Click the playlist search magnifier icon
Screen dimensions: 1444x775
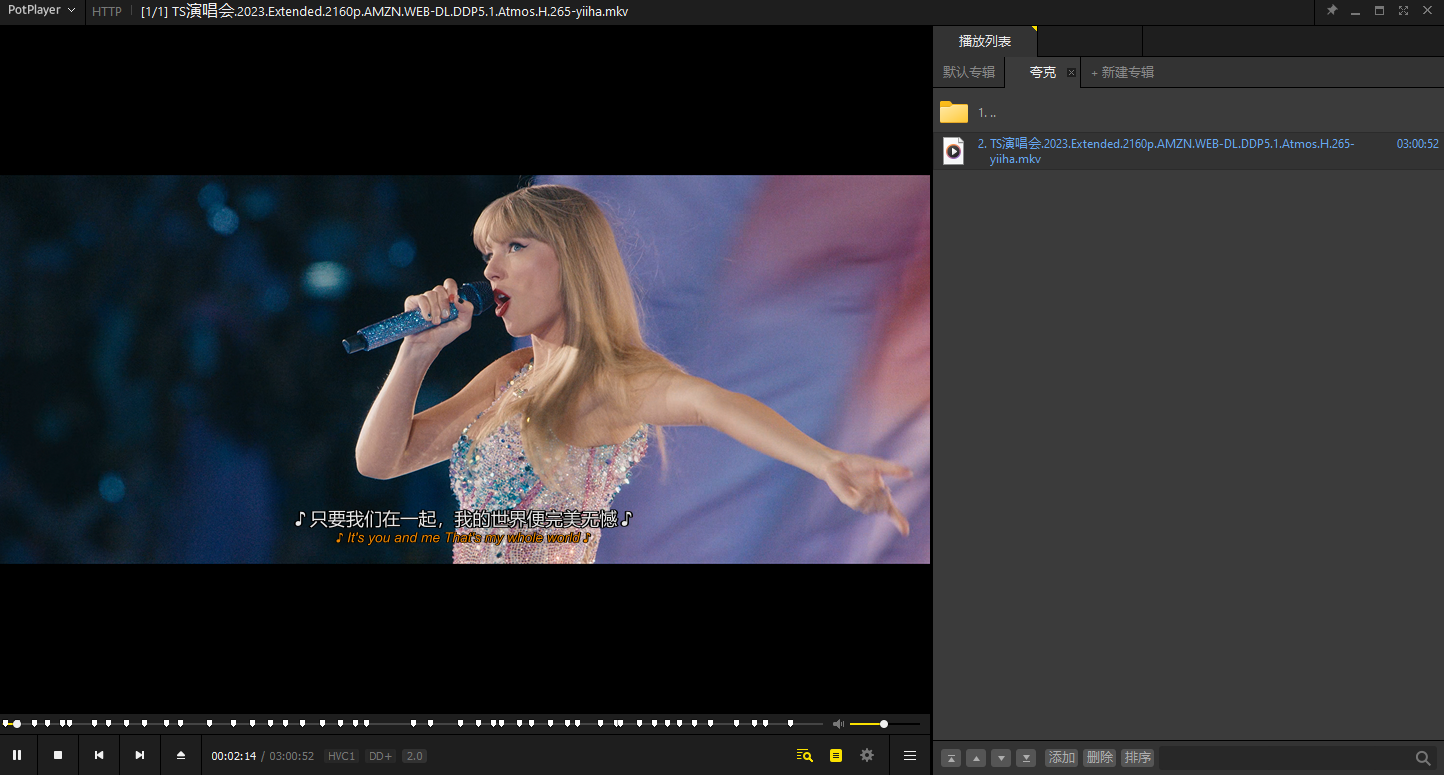point(1423,758)
